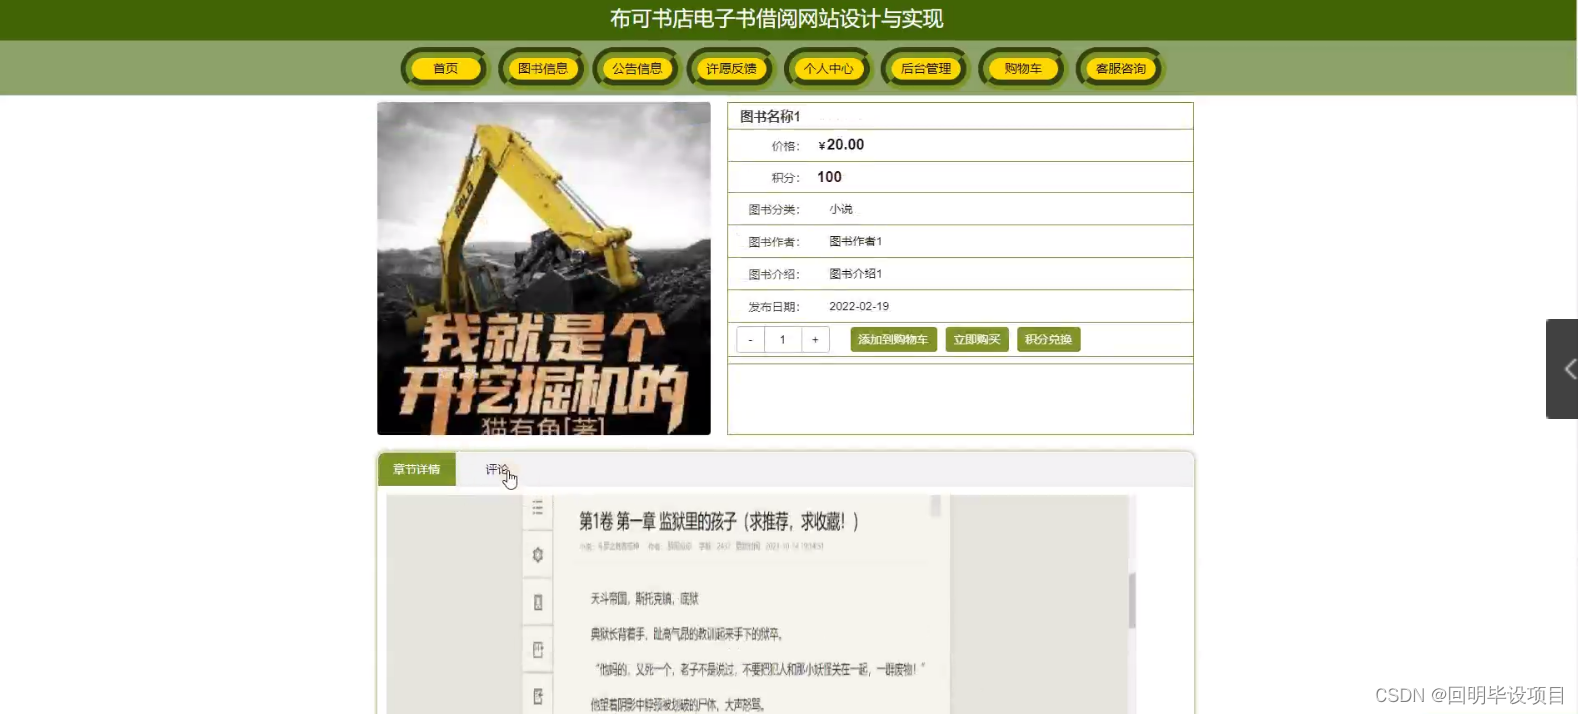Switch to the 评论 tab
This screenshot has width=1578, height=714.
(x=497, y=469)
